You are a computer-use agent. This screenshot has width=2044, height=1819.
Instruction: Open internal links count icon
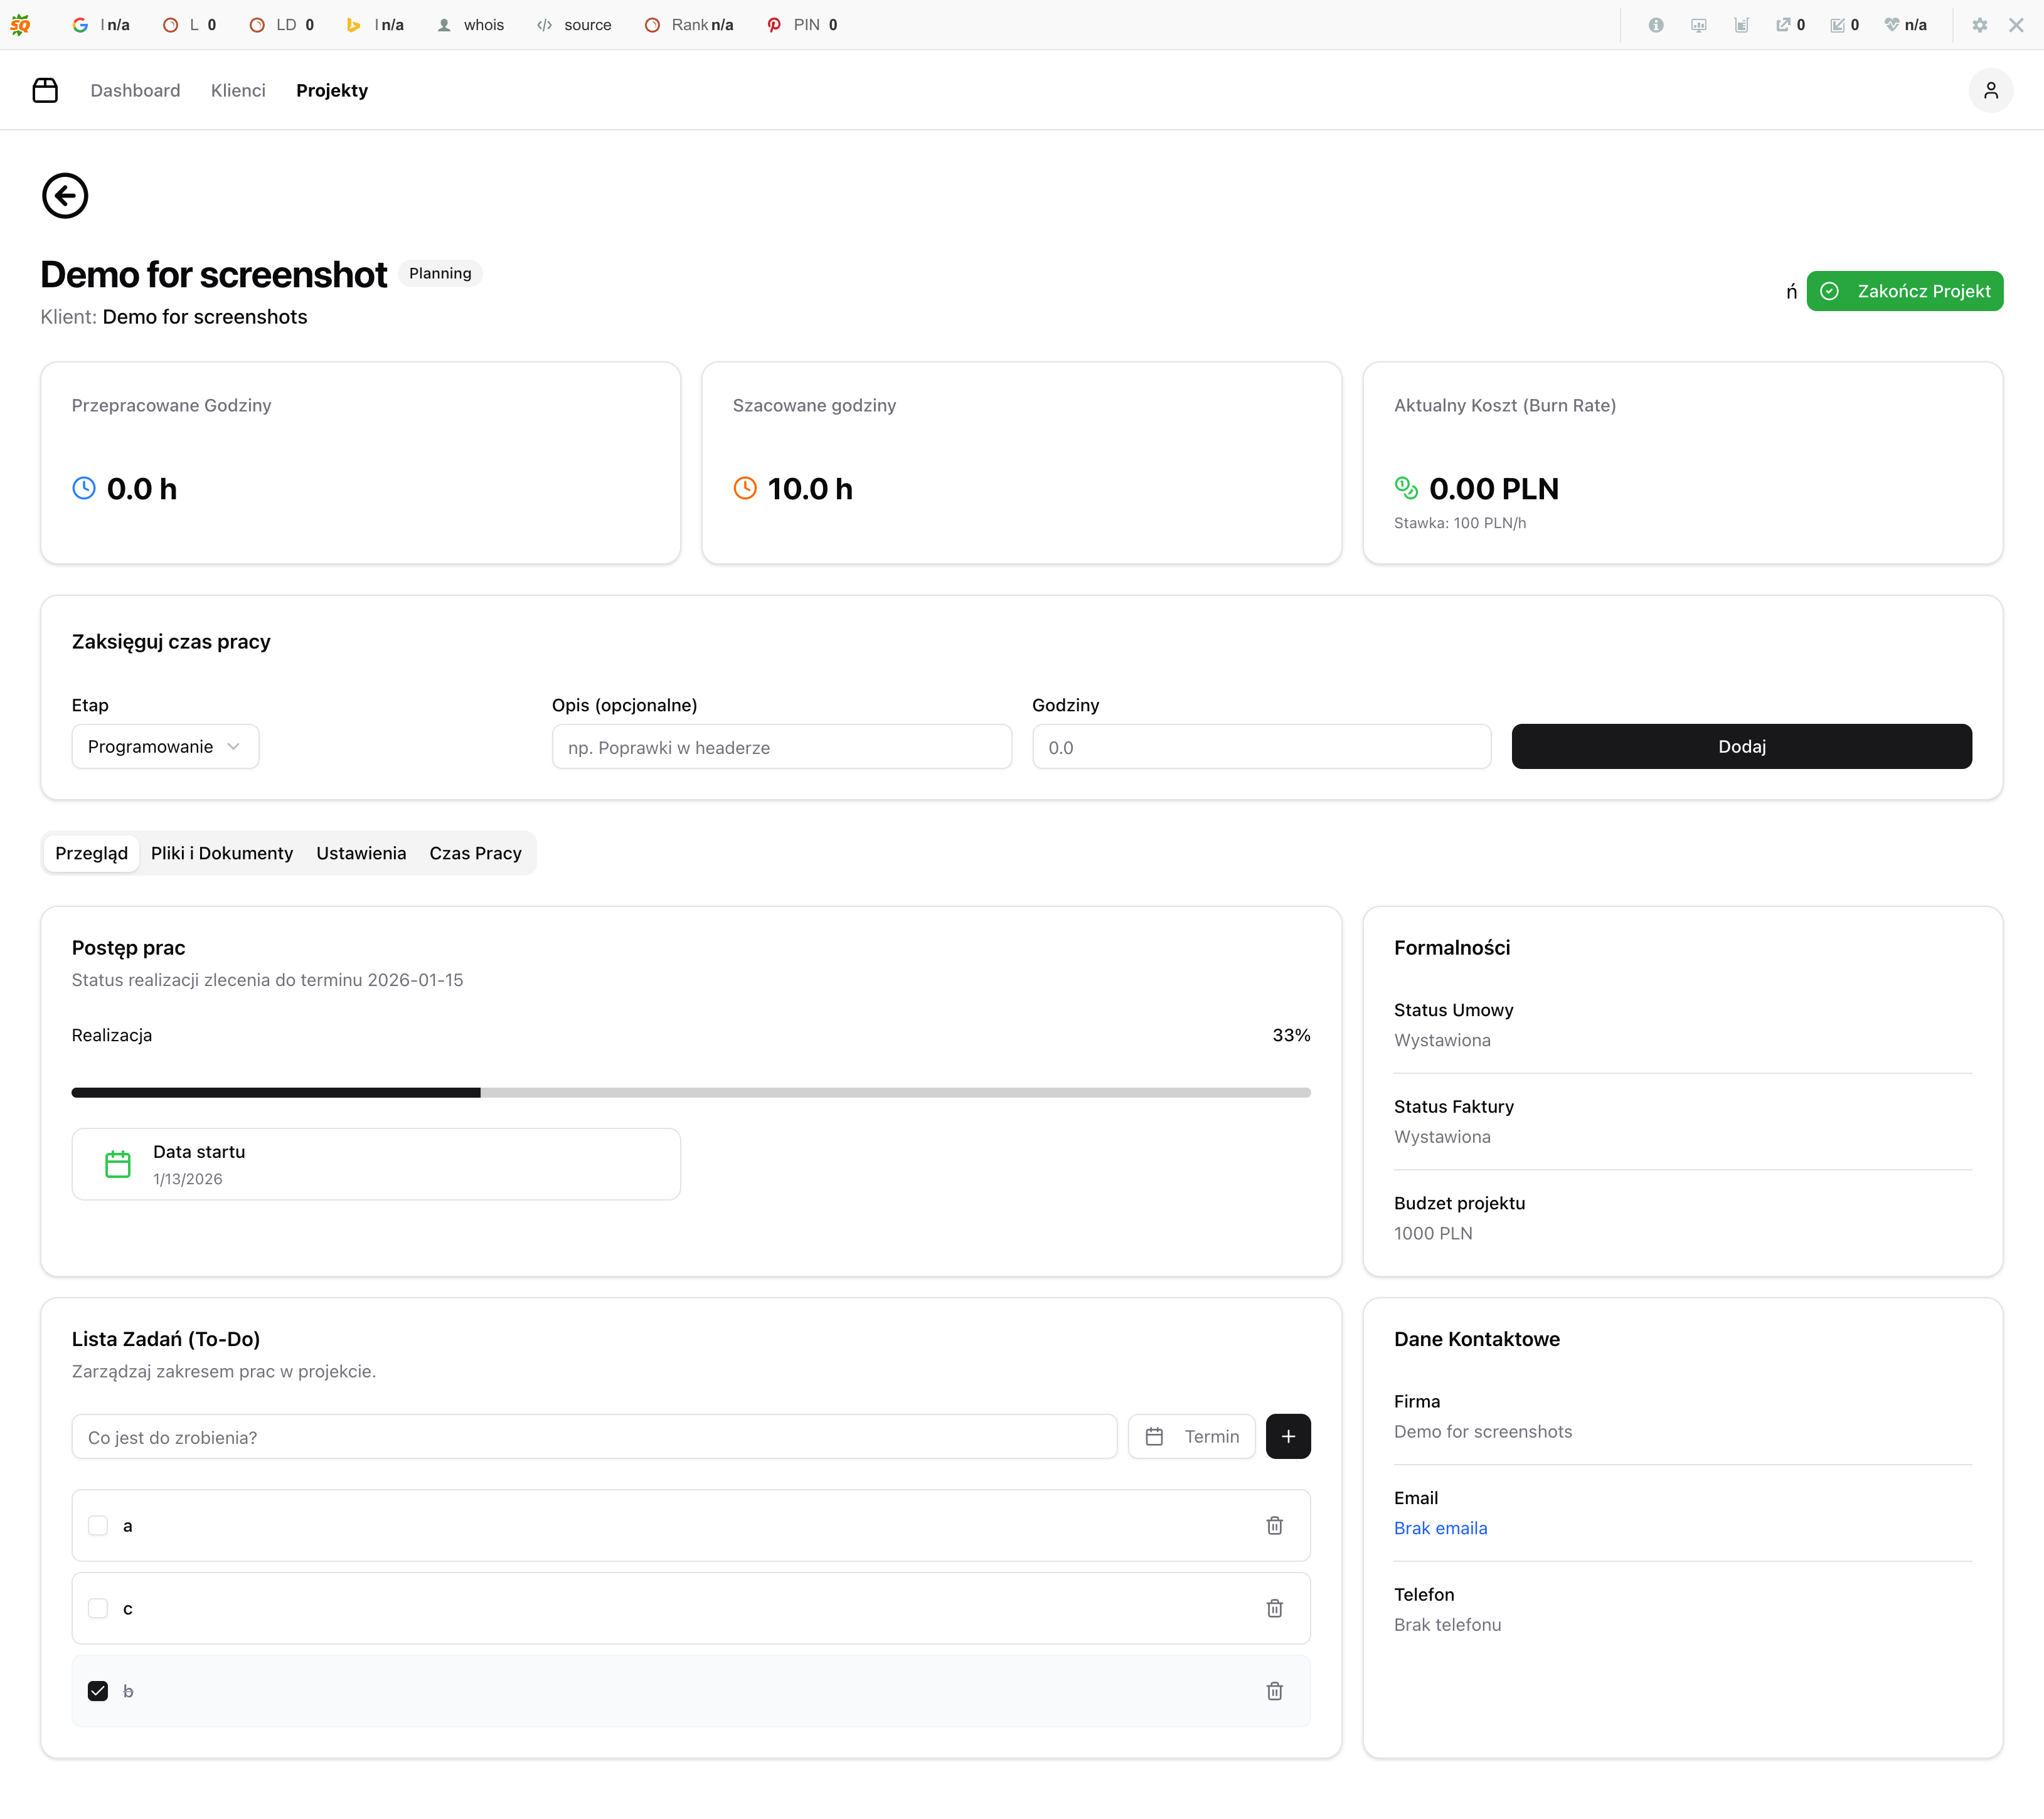[x=1844, y=25]
